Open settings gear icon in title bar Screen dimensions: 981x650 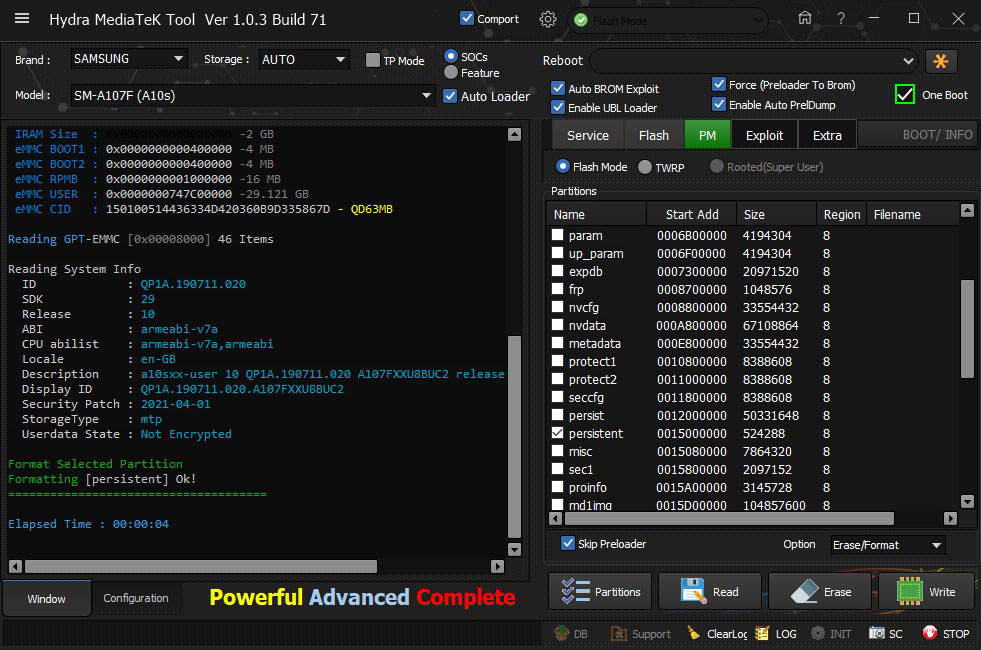(x=548, y=19)
